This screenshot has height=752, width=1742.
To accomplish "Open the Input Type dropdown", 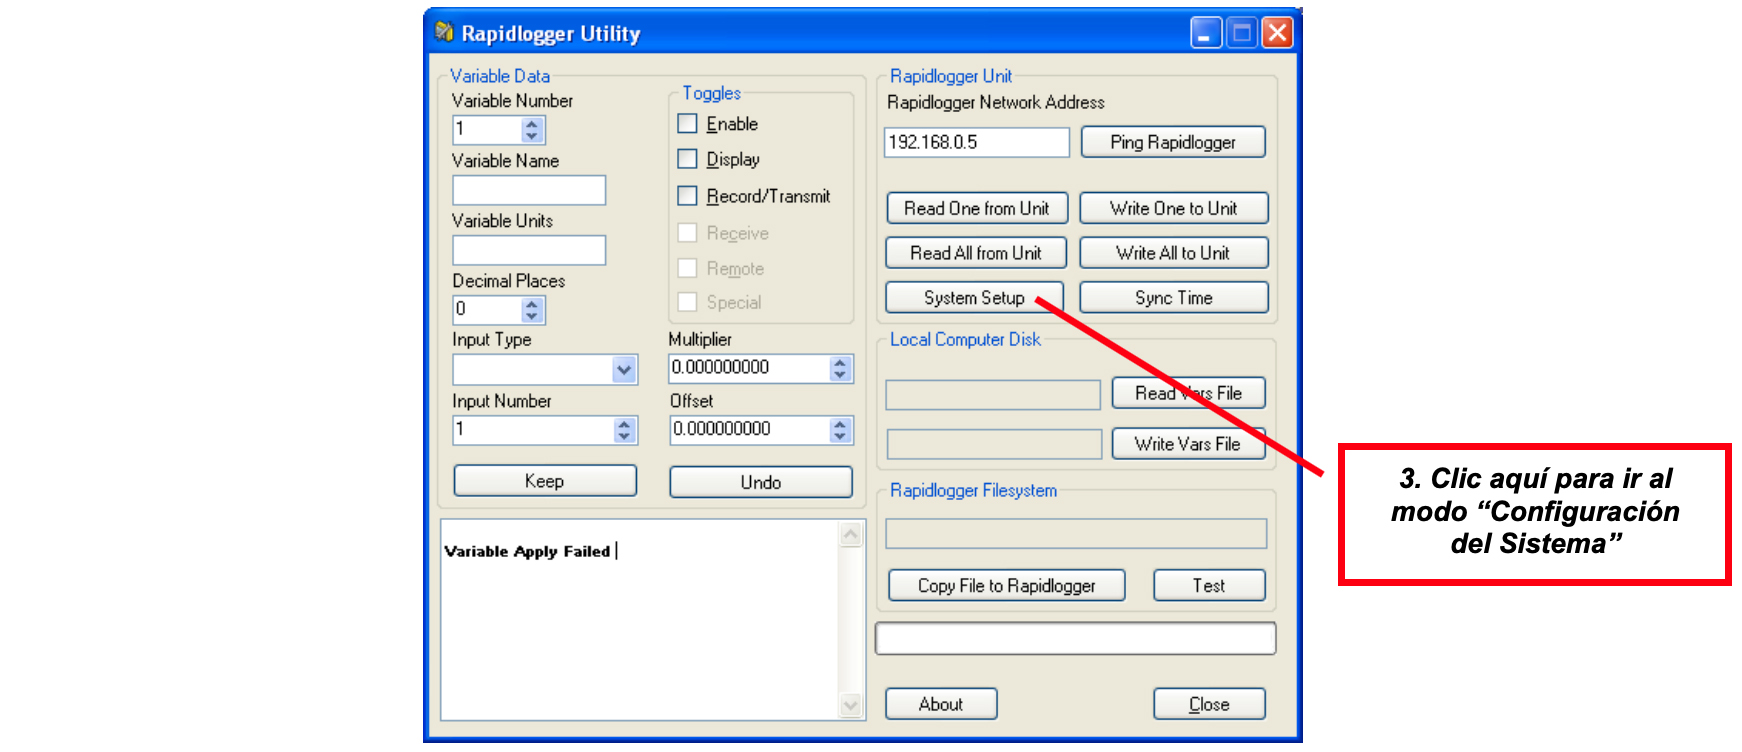I will [624, 370].
